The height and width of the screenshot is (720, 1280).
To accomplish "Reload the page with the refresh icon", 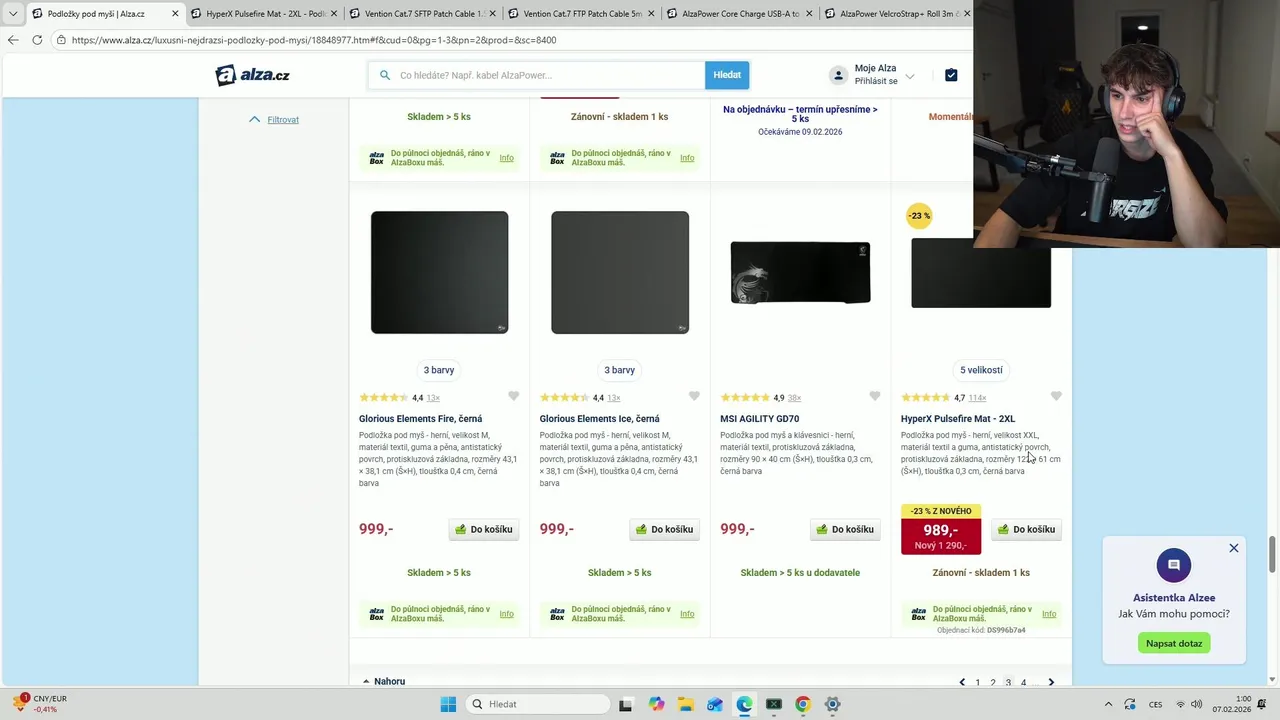I will [x=37, y=40].
